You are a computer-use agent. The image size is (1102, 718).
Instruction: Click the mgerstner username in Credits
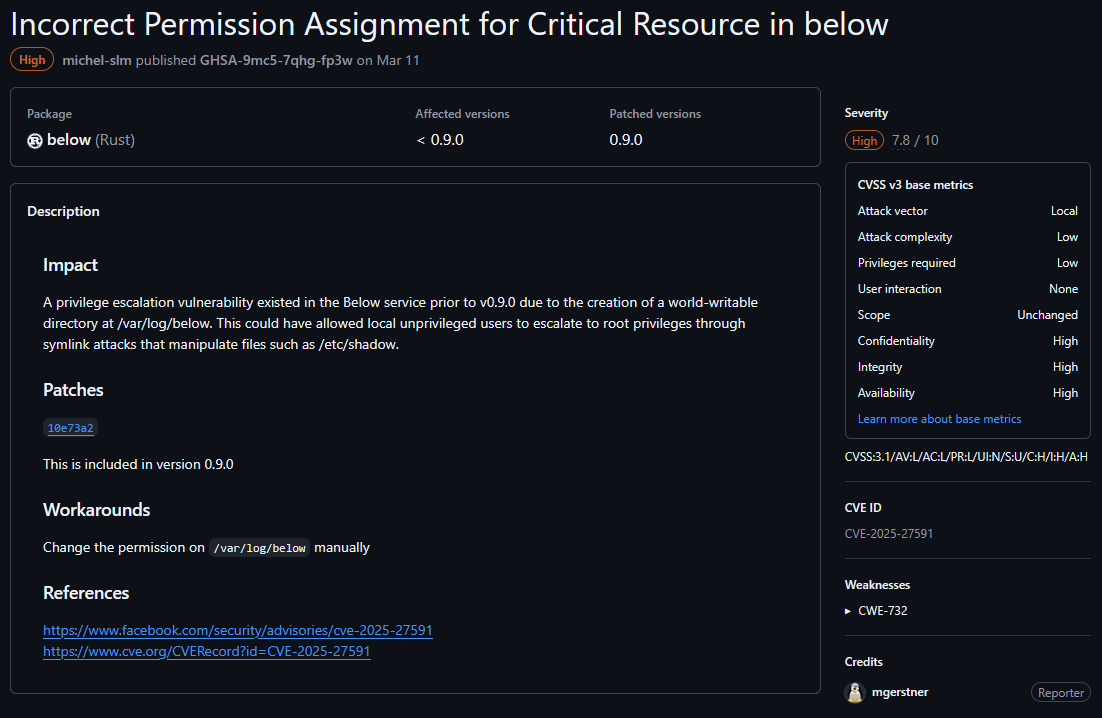click(x=900, y=692)
